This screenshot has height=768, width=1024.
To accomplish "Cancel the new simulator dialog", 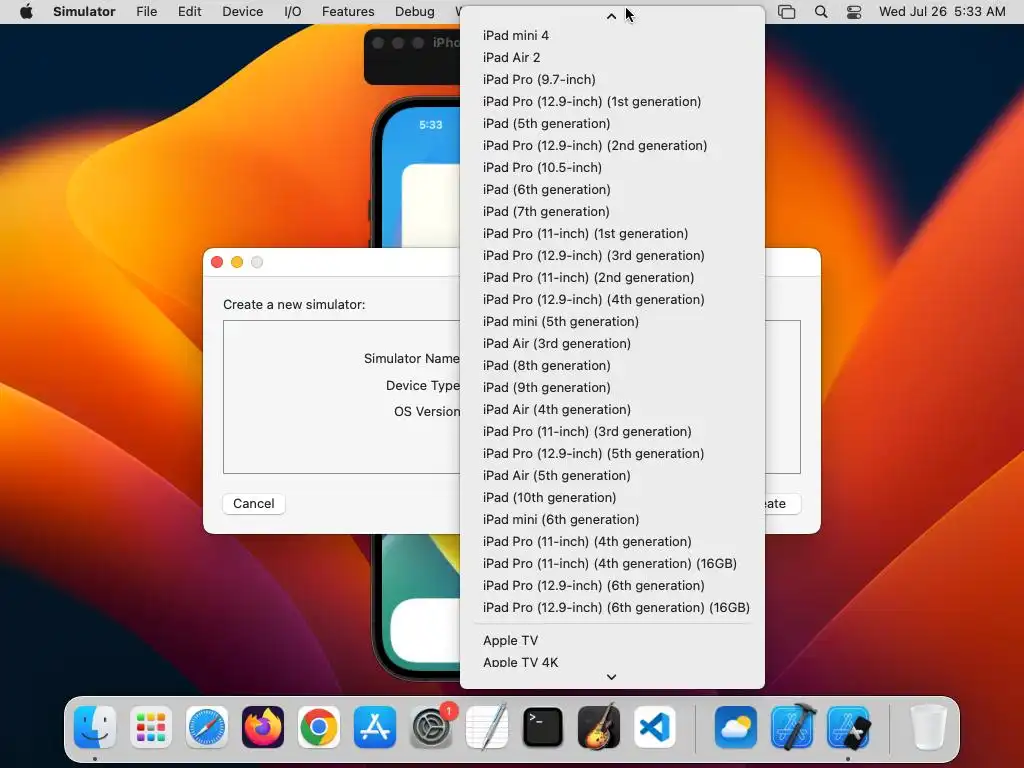I will tap(253, 504).
